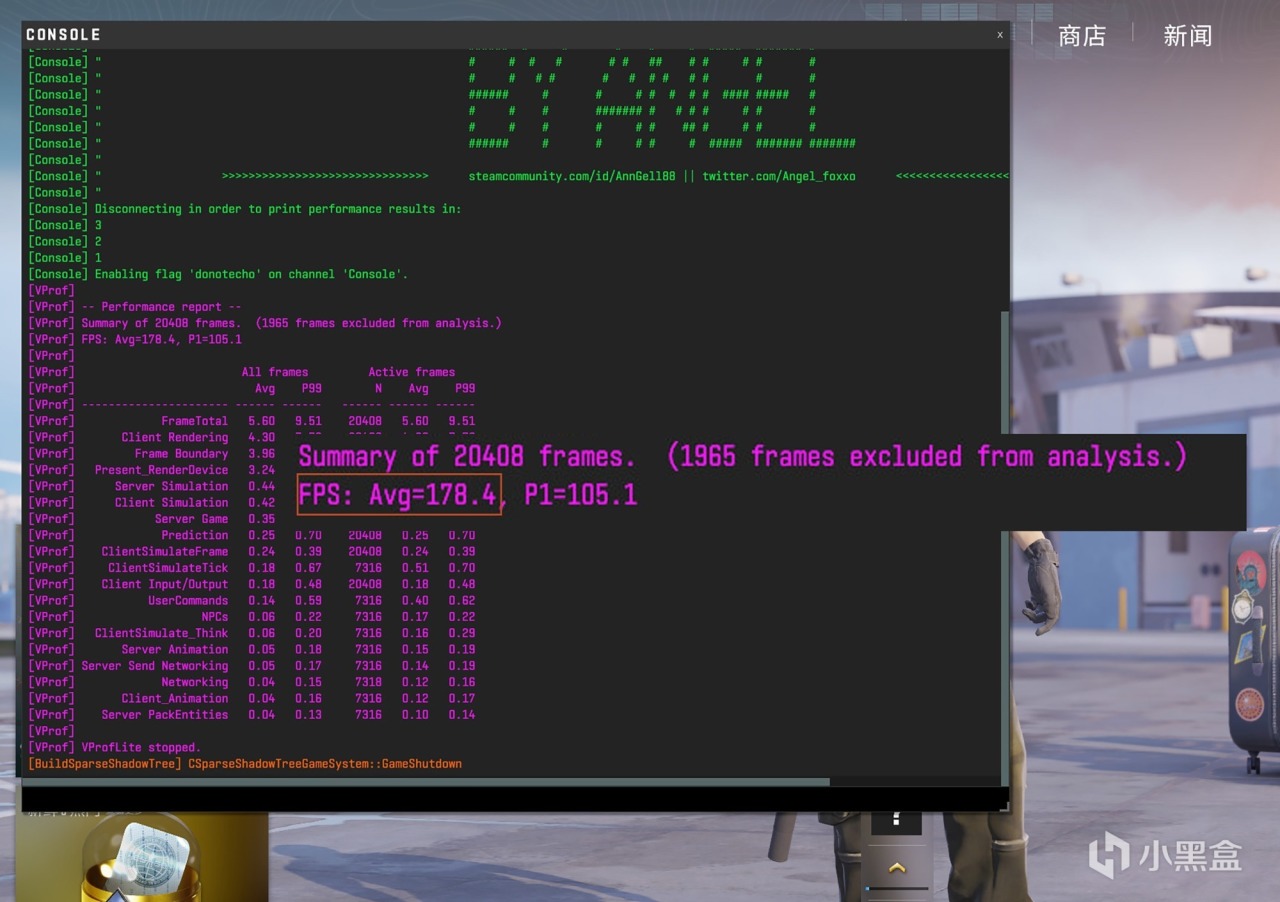
Task: Click the '-- Performance report --' line
Action: [x=161, y=307]
